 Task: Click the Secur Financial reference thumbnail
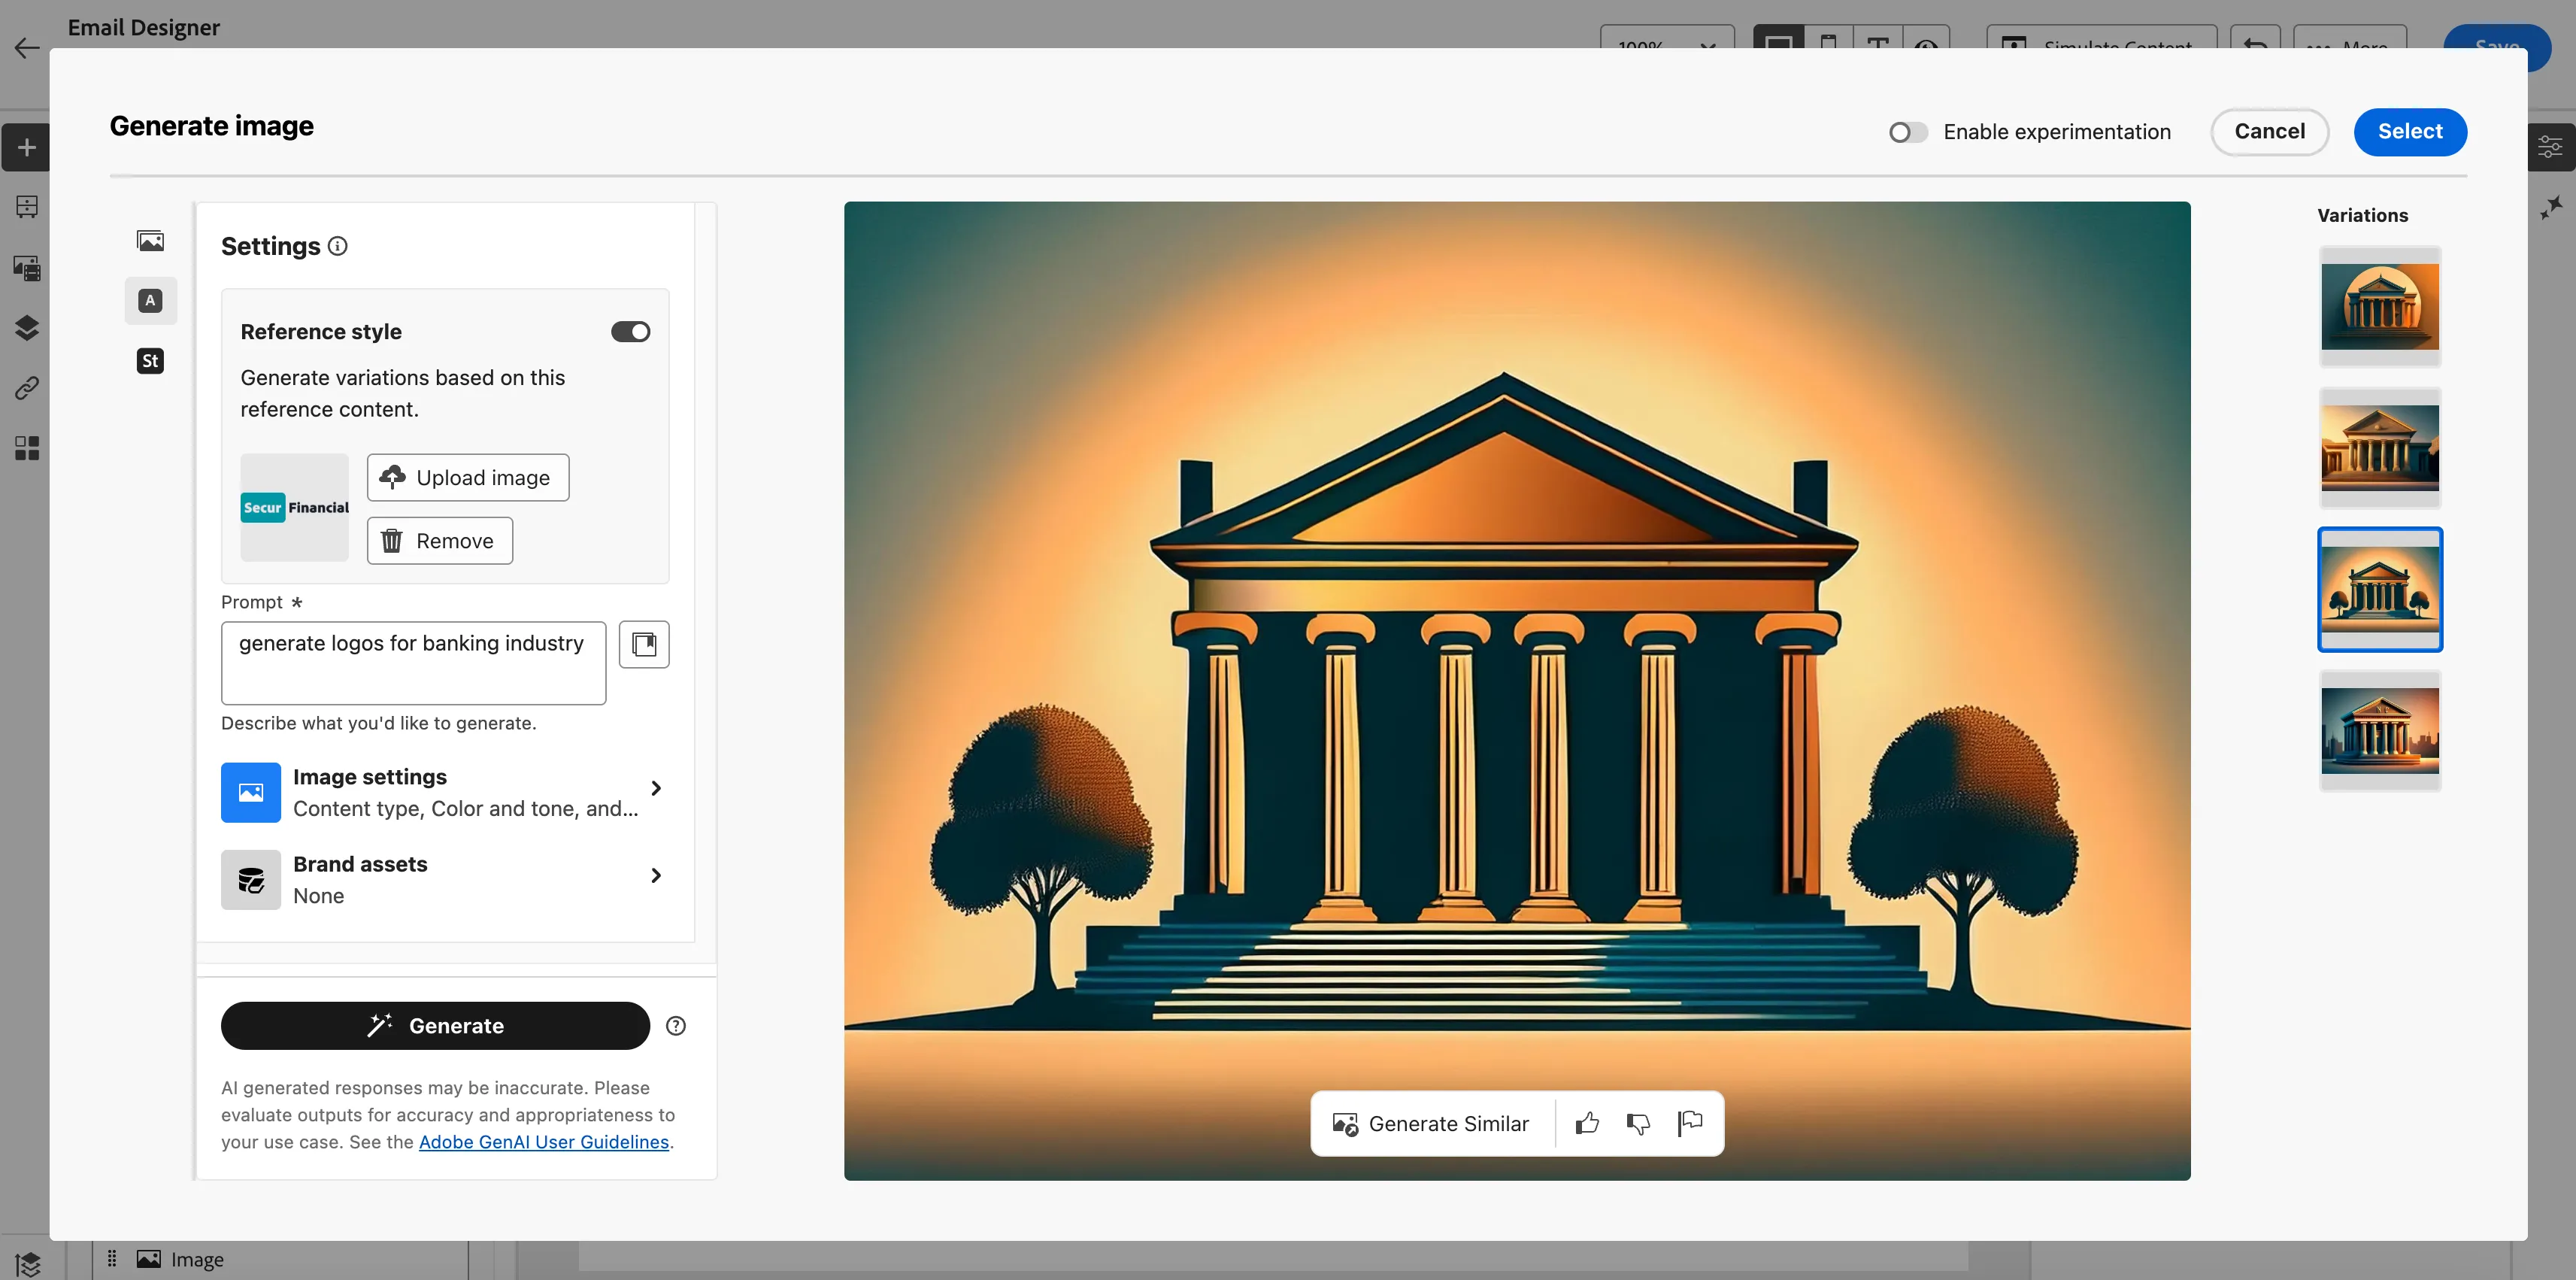pos(295,508)
